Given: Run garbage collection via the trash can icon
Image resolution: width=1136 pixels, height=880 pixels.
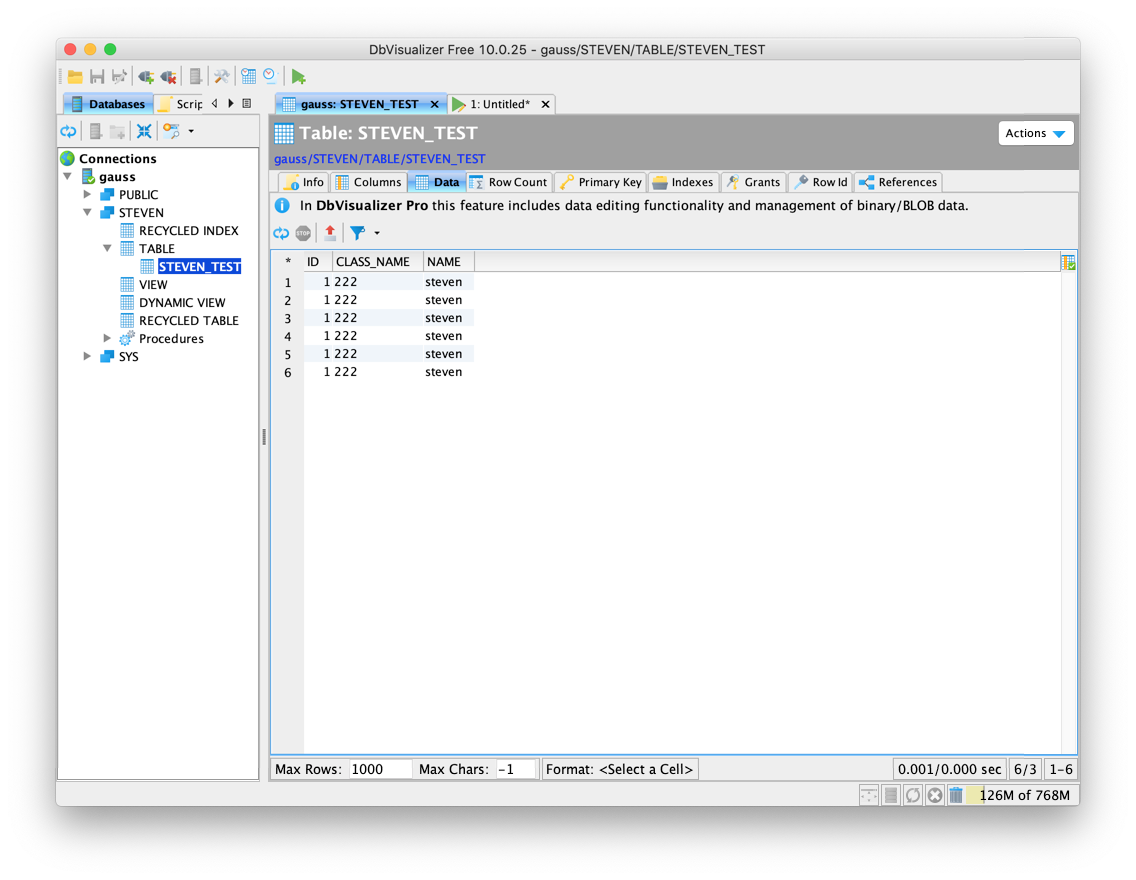Looking at the screenshot, I should 956,795.
